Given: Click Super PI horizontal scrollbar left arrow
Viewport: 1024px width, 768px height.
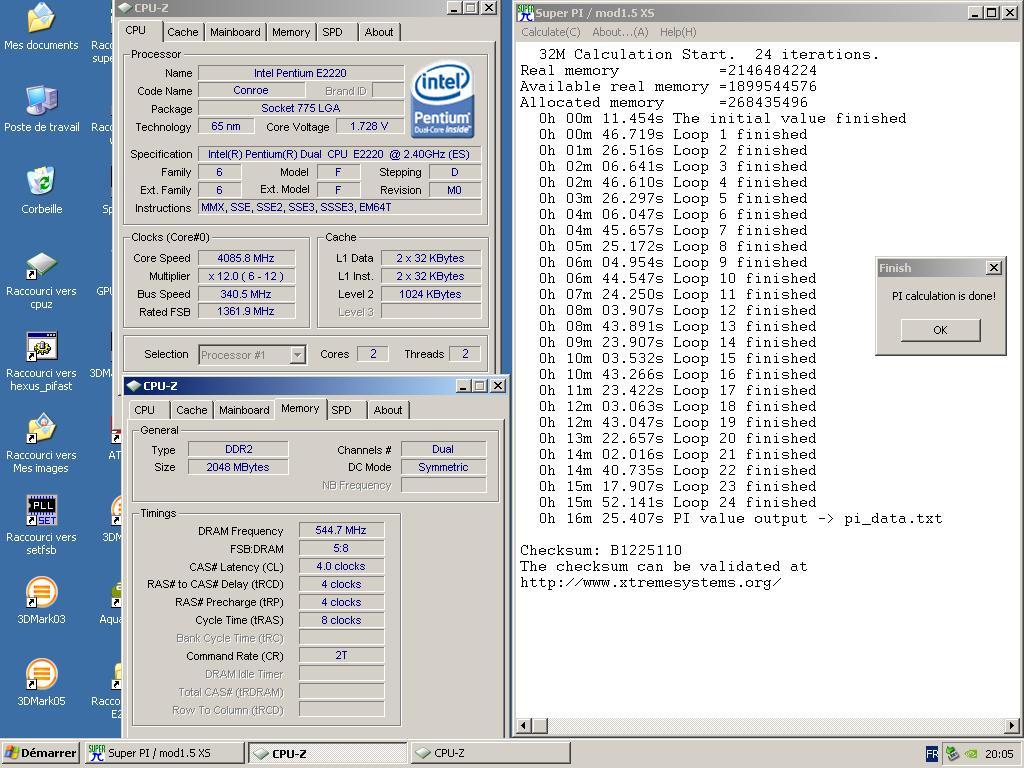Looking at the screenshot, I should pos(524,726).
